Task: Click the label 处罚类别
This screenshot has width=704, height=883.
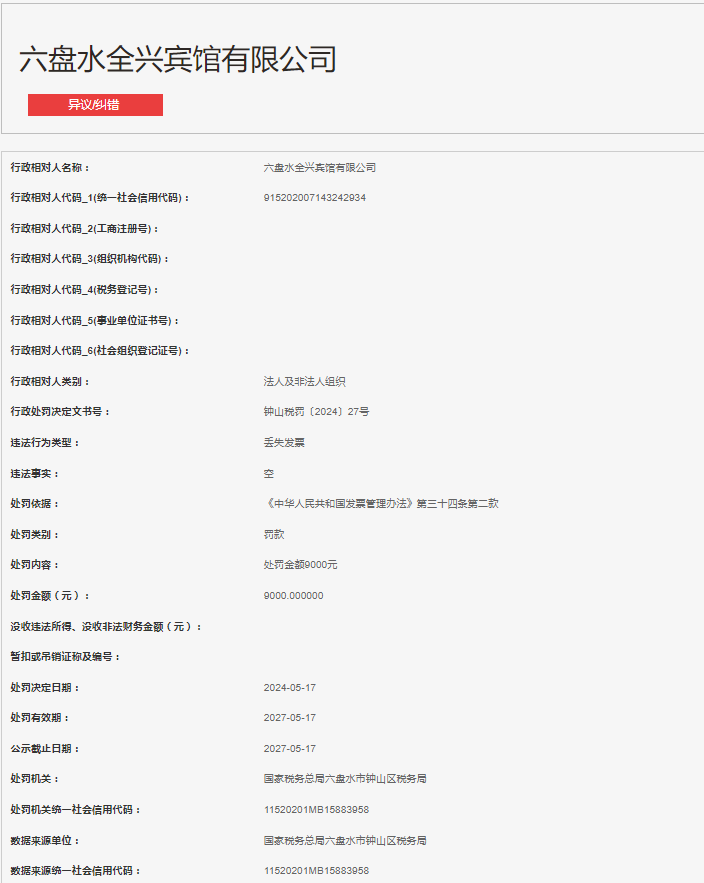Action: [34, 534]
